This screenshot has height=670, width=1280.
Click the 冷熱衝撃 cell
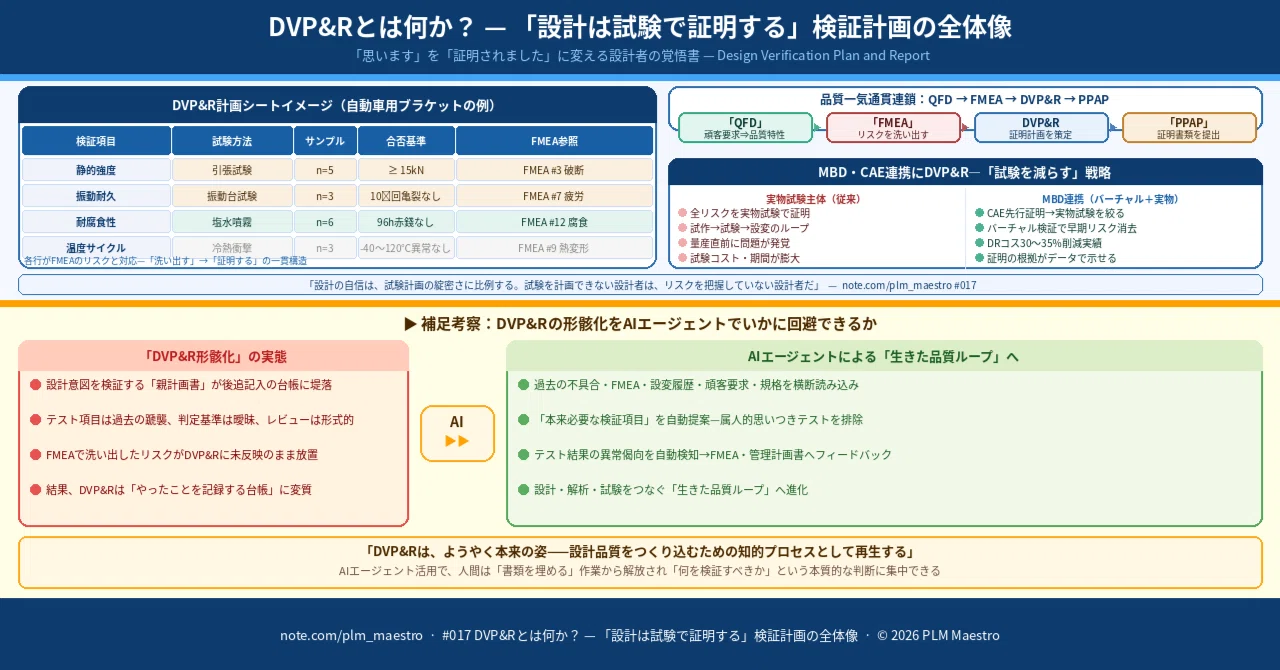pyautogui.click(x=232, y=248)
